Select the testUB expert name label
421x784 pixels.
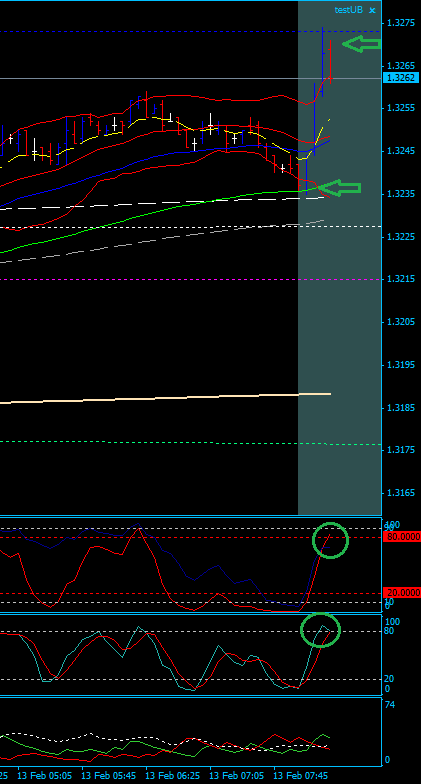(349, 10)
